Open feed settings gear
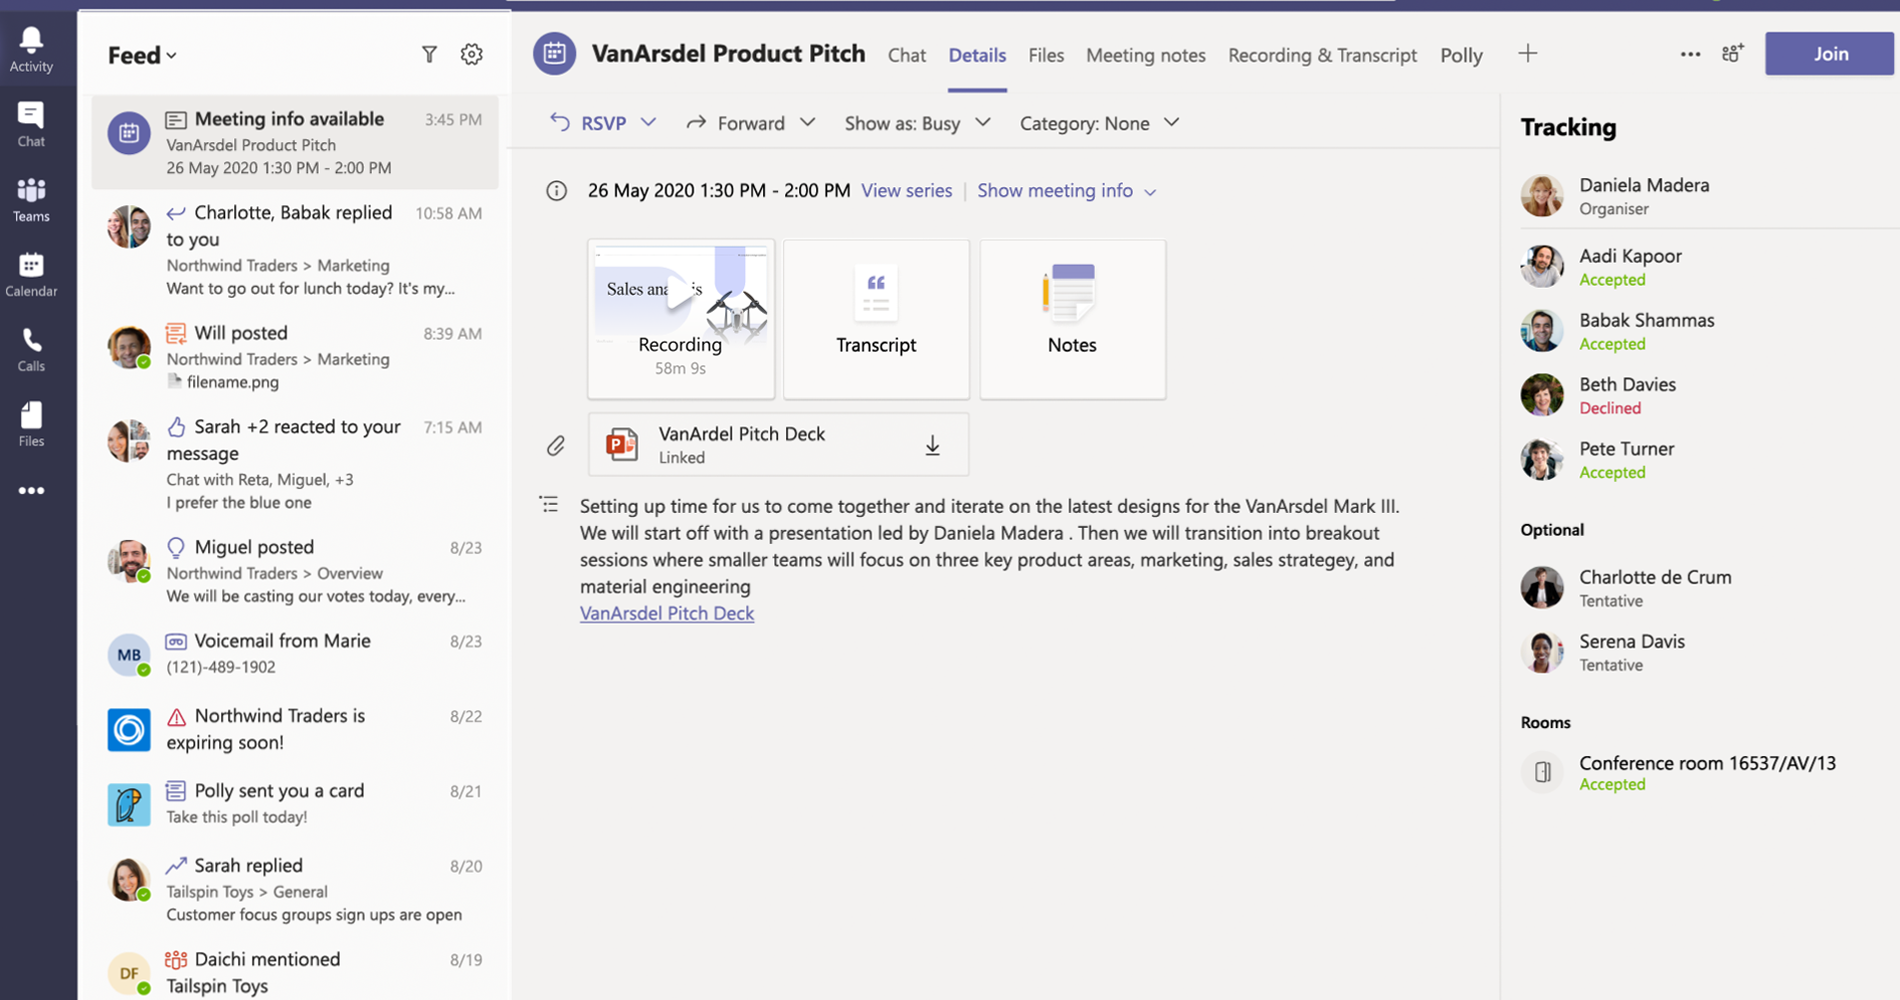This screenshot has height=1000, width=1900. click(x=471, y=55)
